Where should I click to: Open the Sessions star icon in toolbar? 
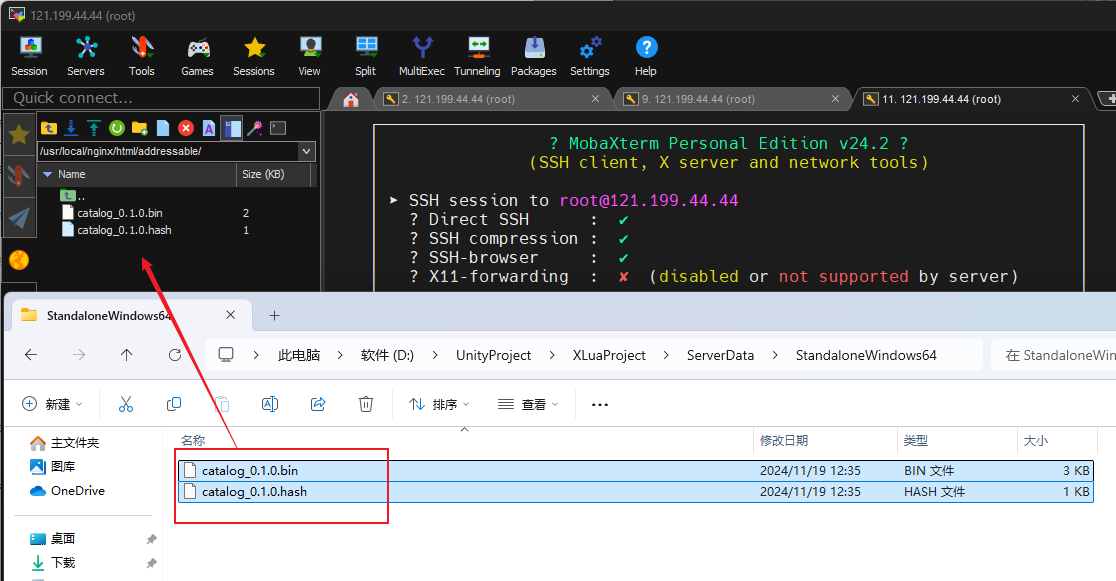pos(254,56)
